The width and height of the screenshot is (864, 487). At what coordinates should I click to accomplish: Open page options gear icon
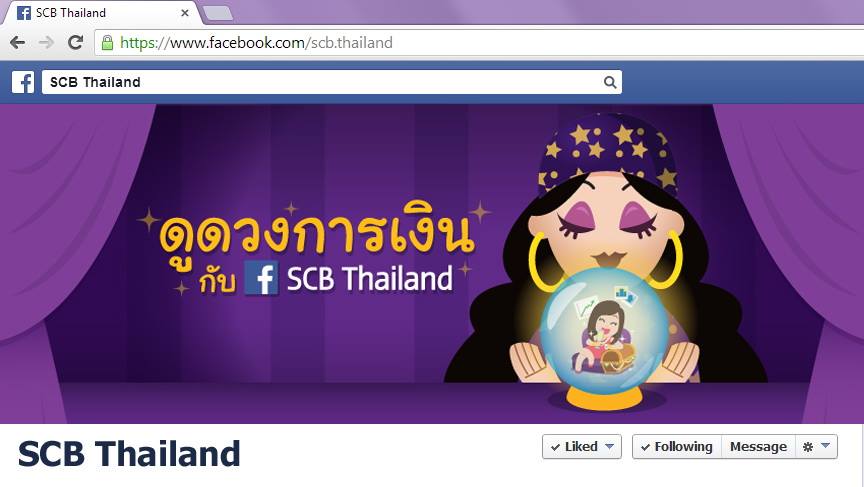[x=808, y=447]
